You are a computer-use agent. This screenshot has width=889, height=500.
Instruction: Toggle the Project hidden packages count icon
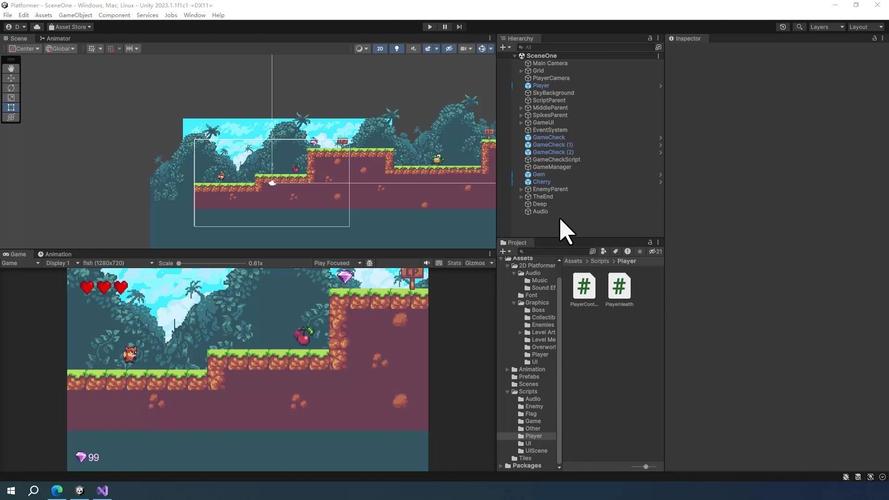coord(655,251)
